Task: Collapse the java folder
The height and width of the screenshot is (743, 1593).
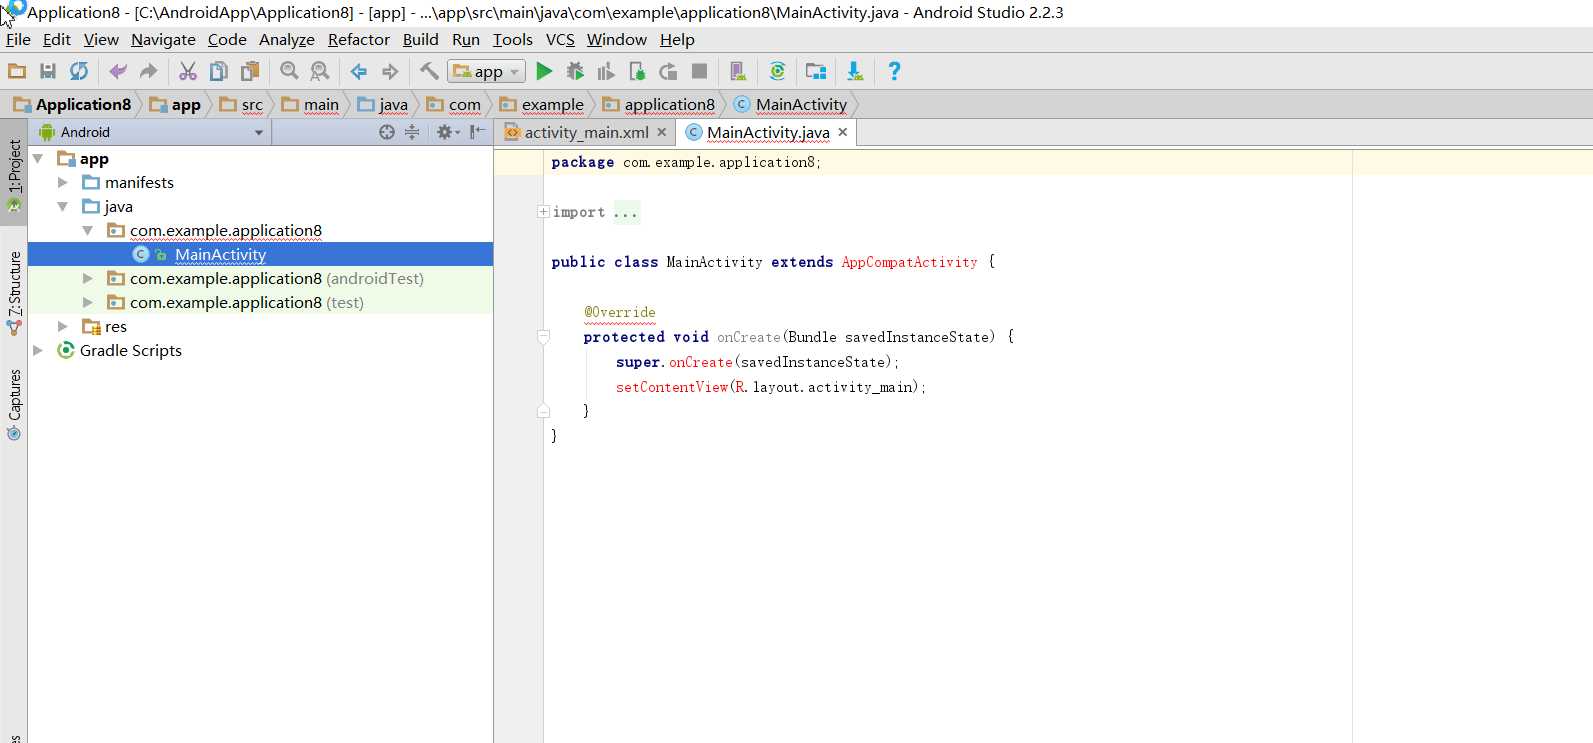Action: (x=63, y=207)
